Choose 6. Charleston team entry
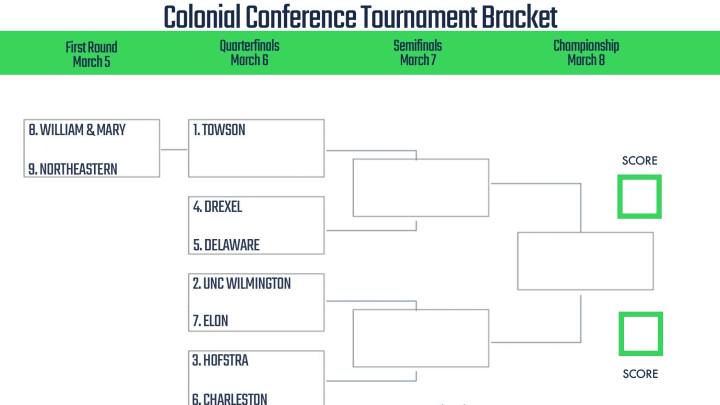Viewport: 720px width, 405px height. pyautogui.click(x=229, y=398)
